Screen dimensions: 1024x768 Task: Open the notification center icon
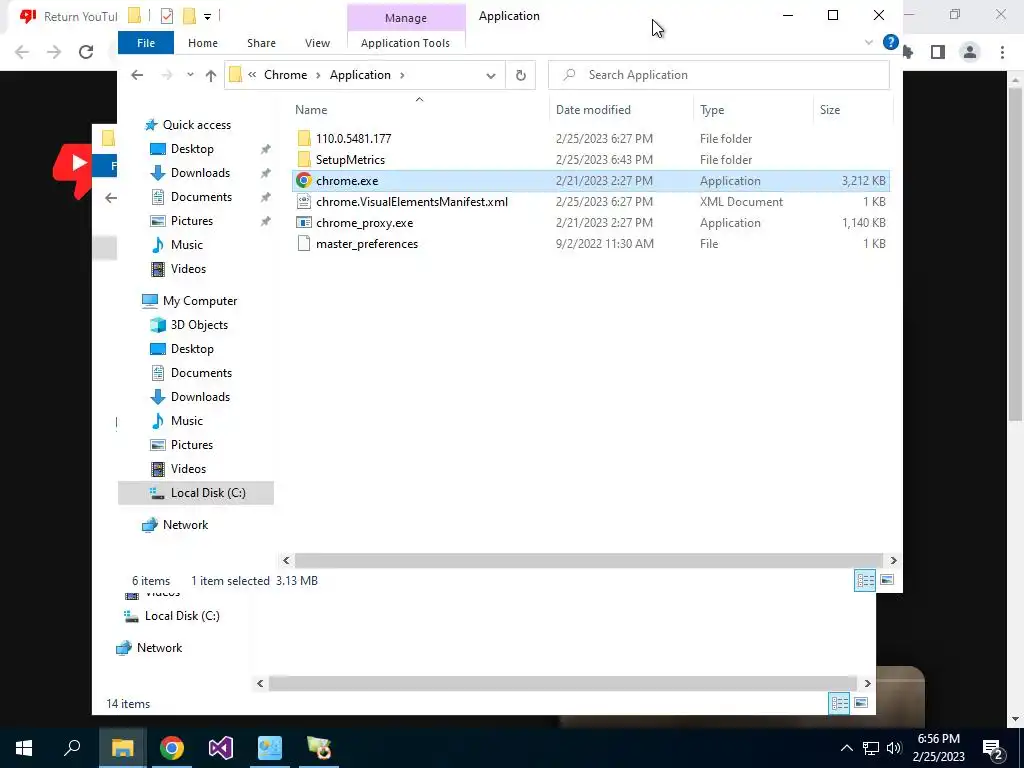(x=993, y=748)
